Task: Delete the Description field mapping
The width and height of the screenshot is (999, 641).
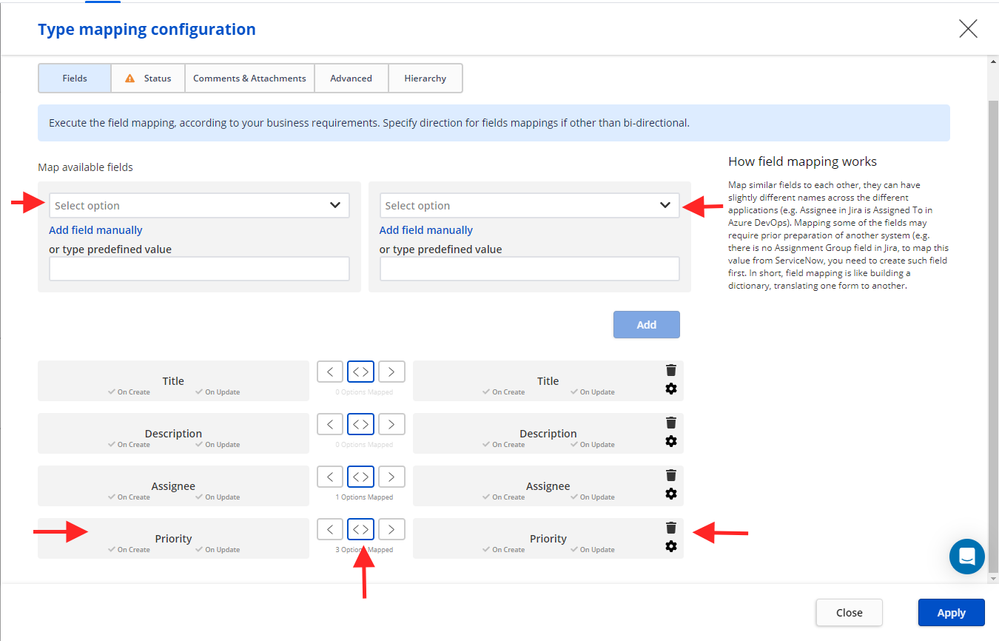Action: tap(671, 422)
